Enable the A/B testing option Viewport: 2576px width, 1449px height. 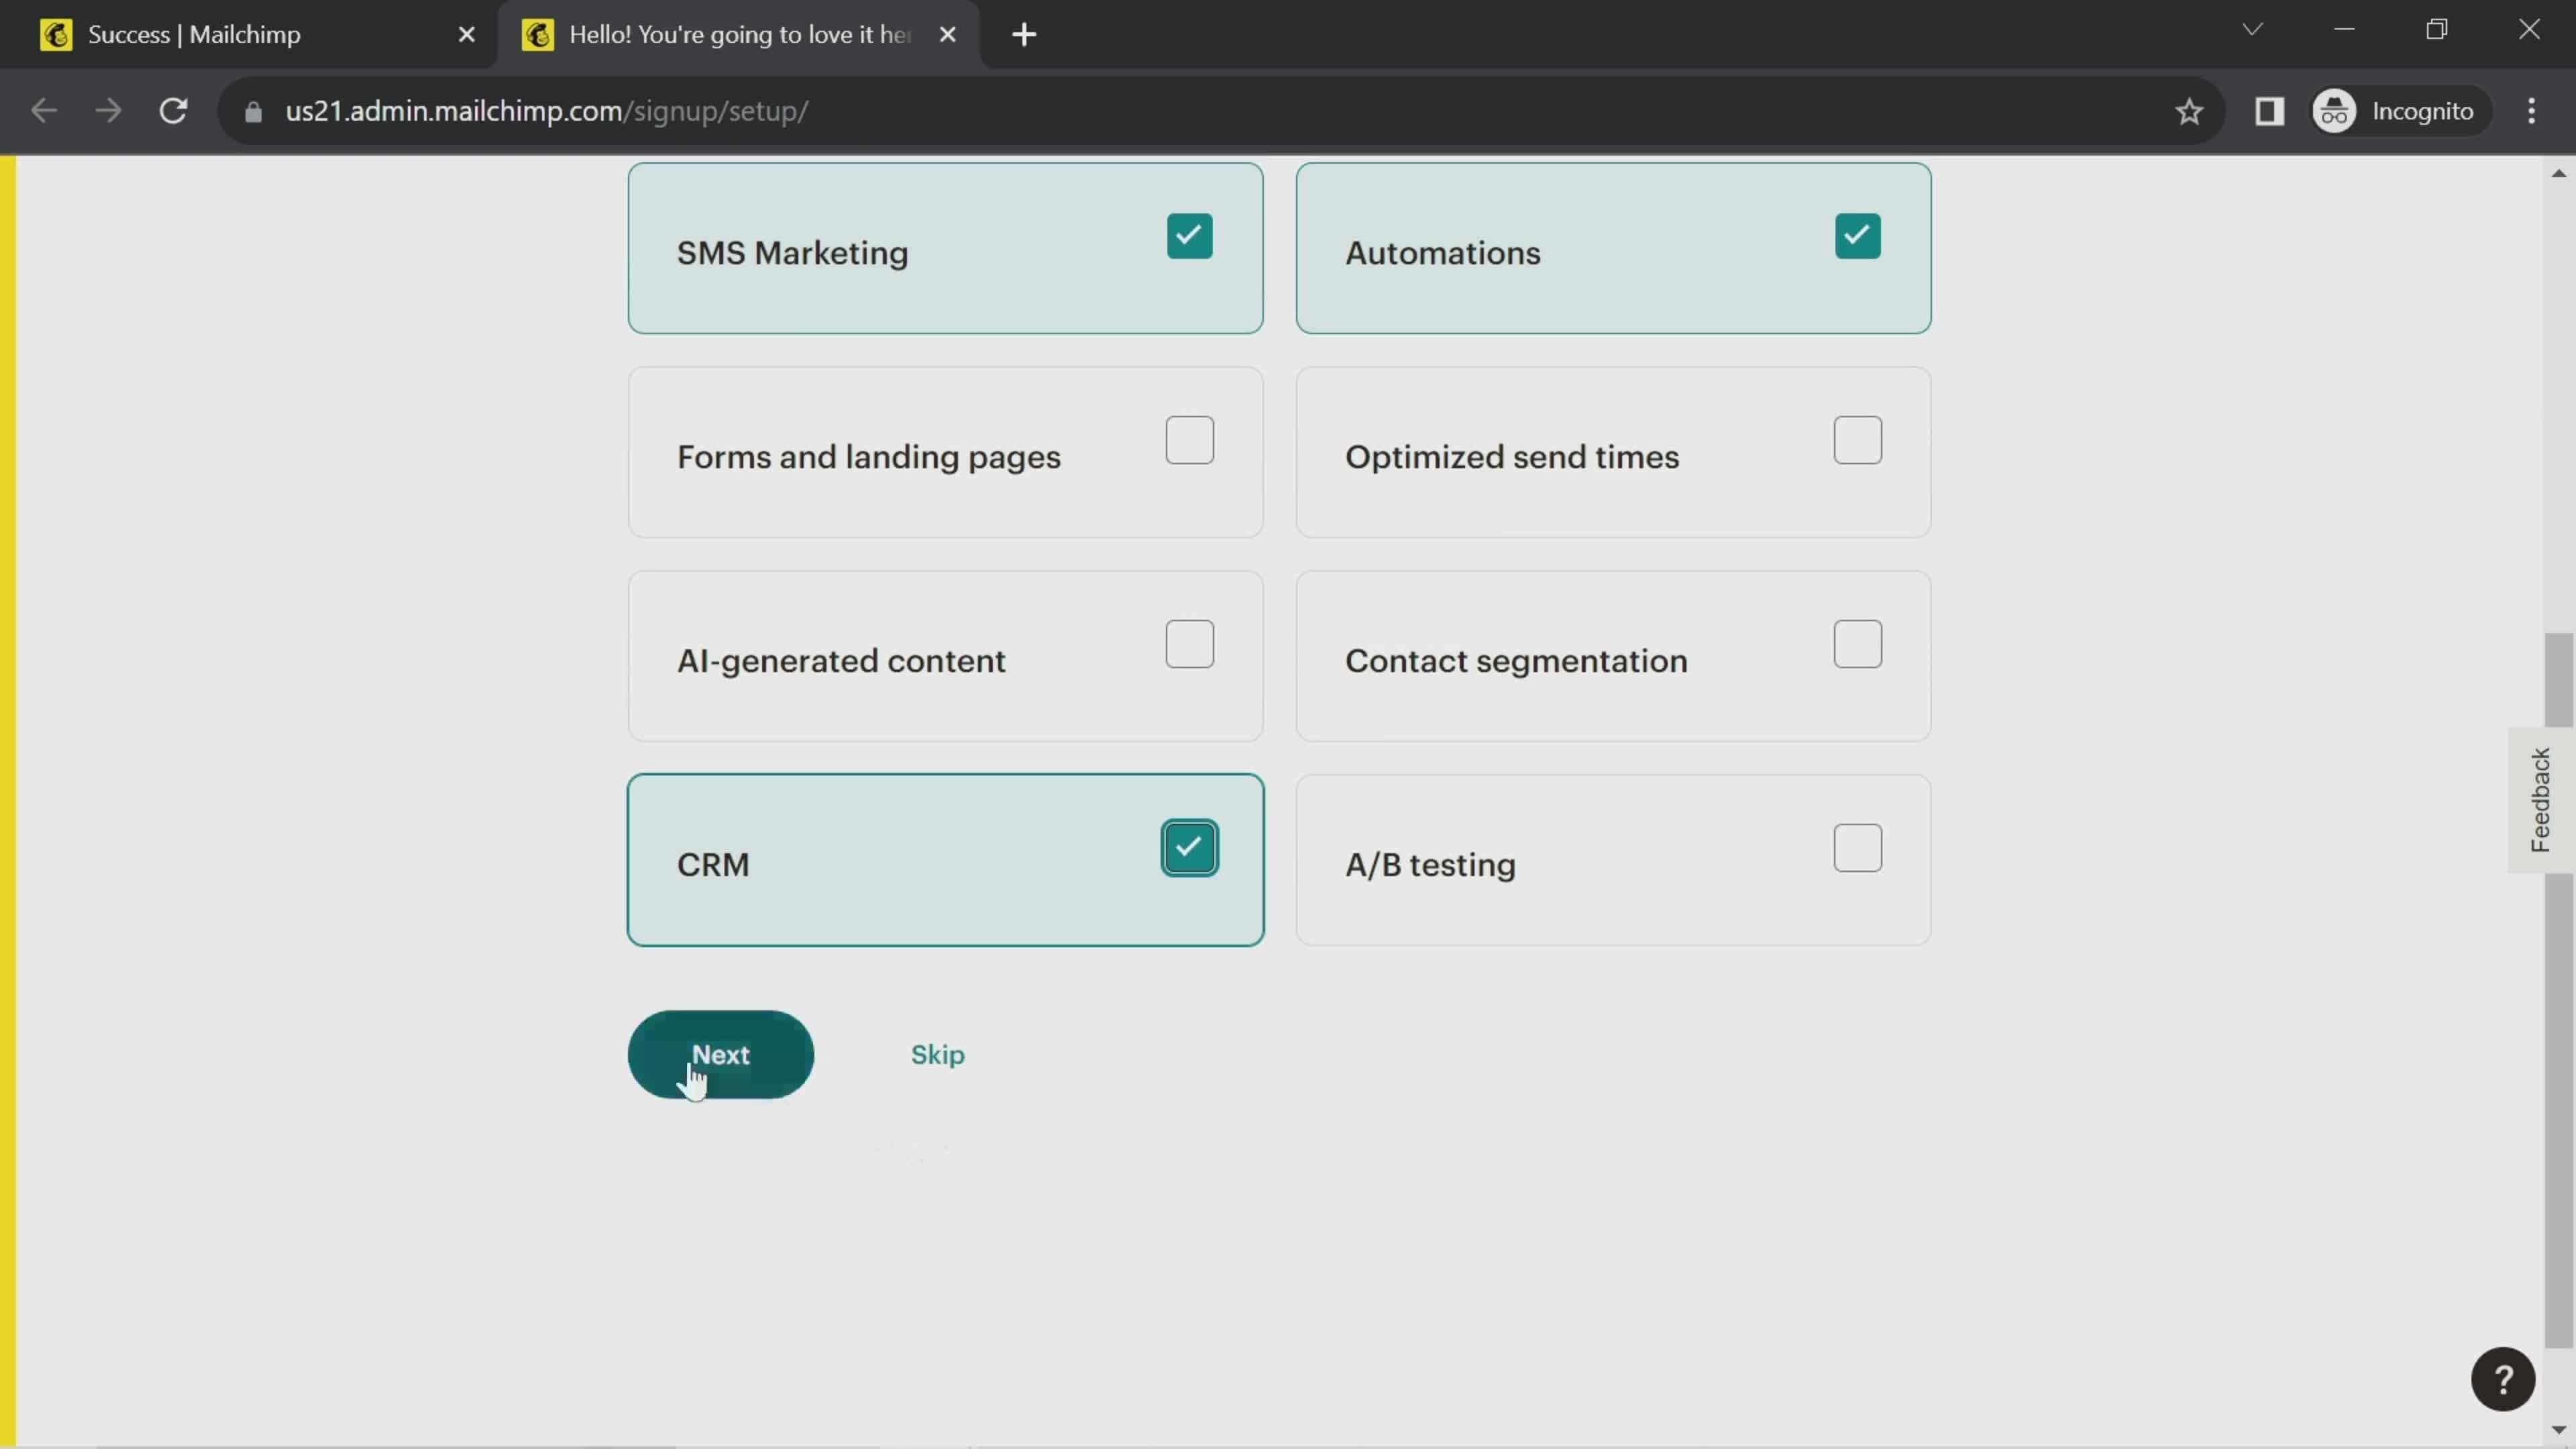[x=1858, y=847]
